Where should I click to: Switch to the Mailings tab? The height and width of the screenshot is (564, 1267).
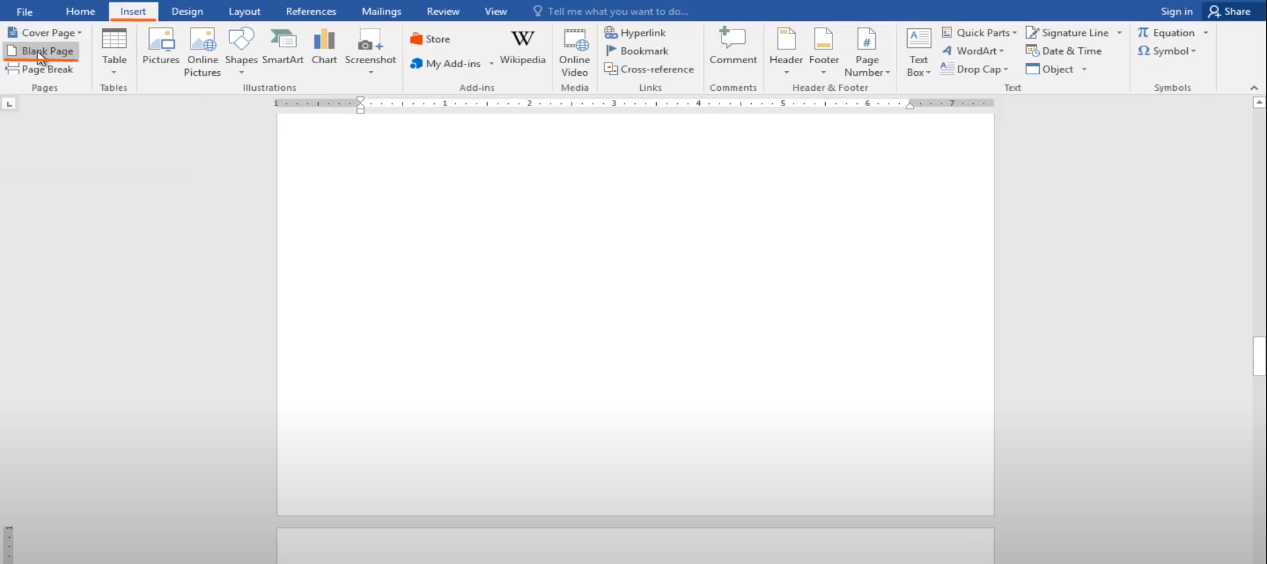click(381, 12)
